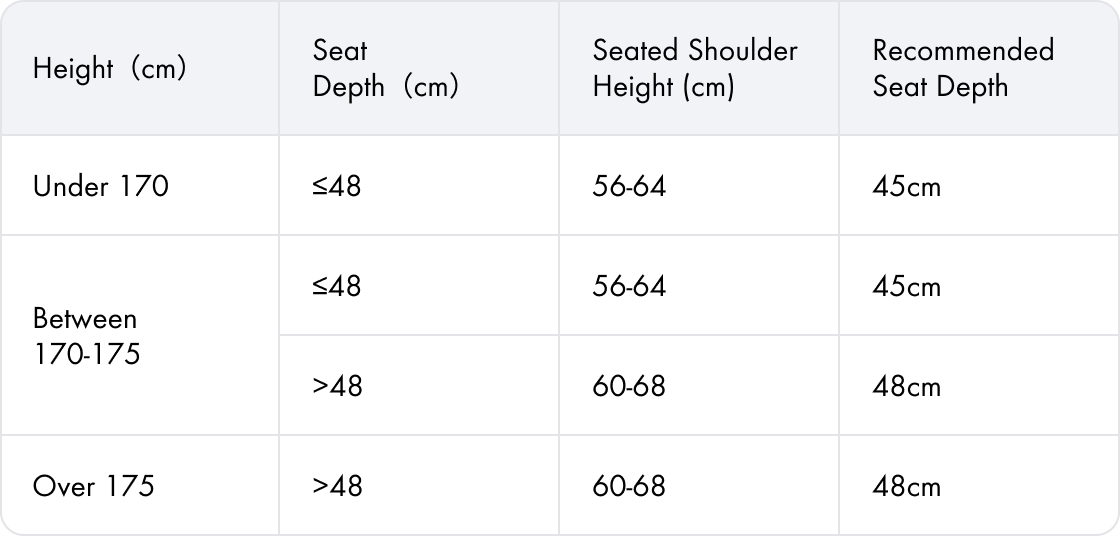The image size is (1120, 536).
Task: Click the Seated Shoulder Height (cm) header
Action: 695,68
